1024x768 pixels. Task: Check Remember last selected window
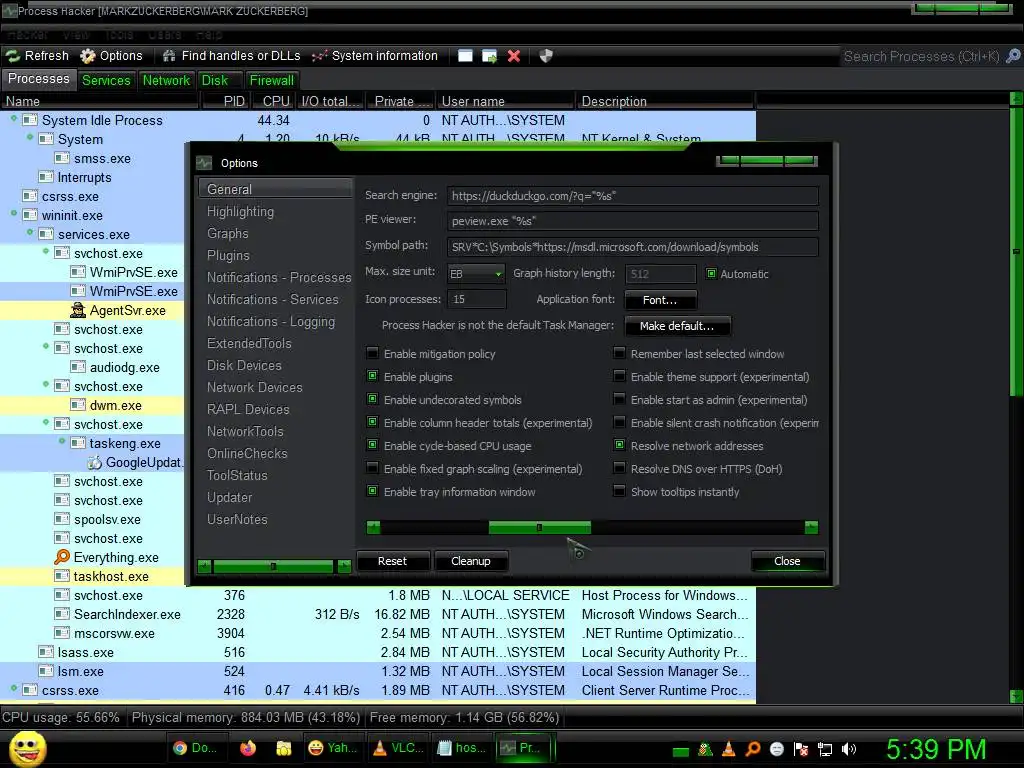point(619,353)
